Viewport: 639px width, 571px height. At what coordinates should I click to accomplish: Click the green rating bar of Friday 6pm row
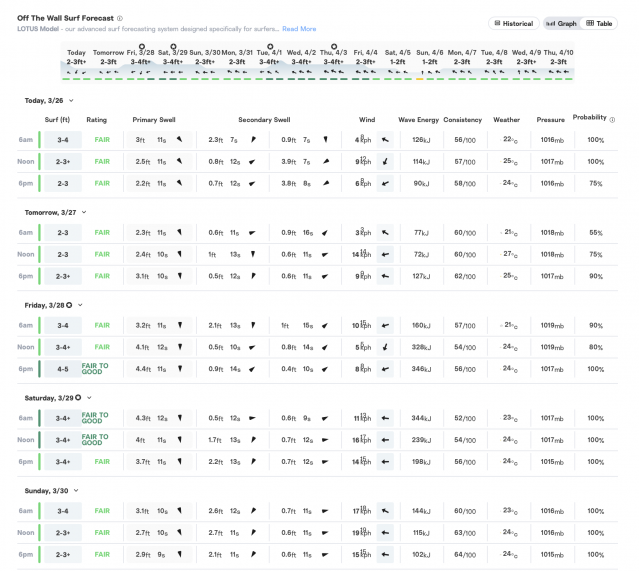pyautogui.click(x=40, y=369)
